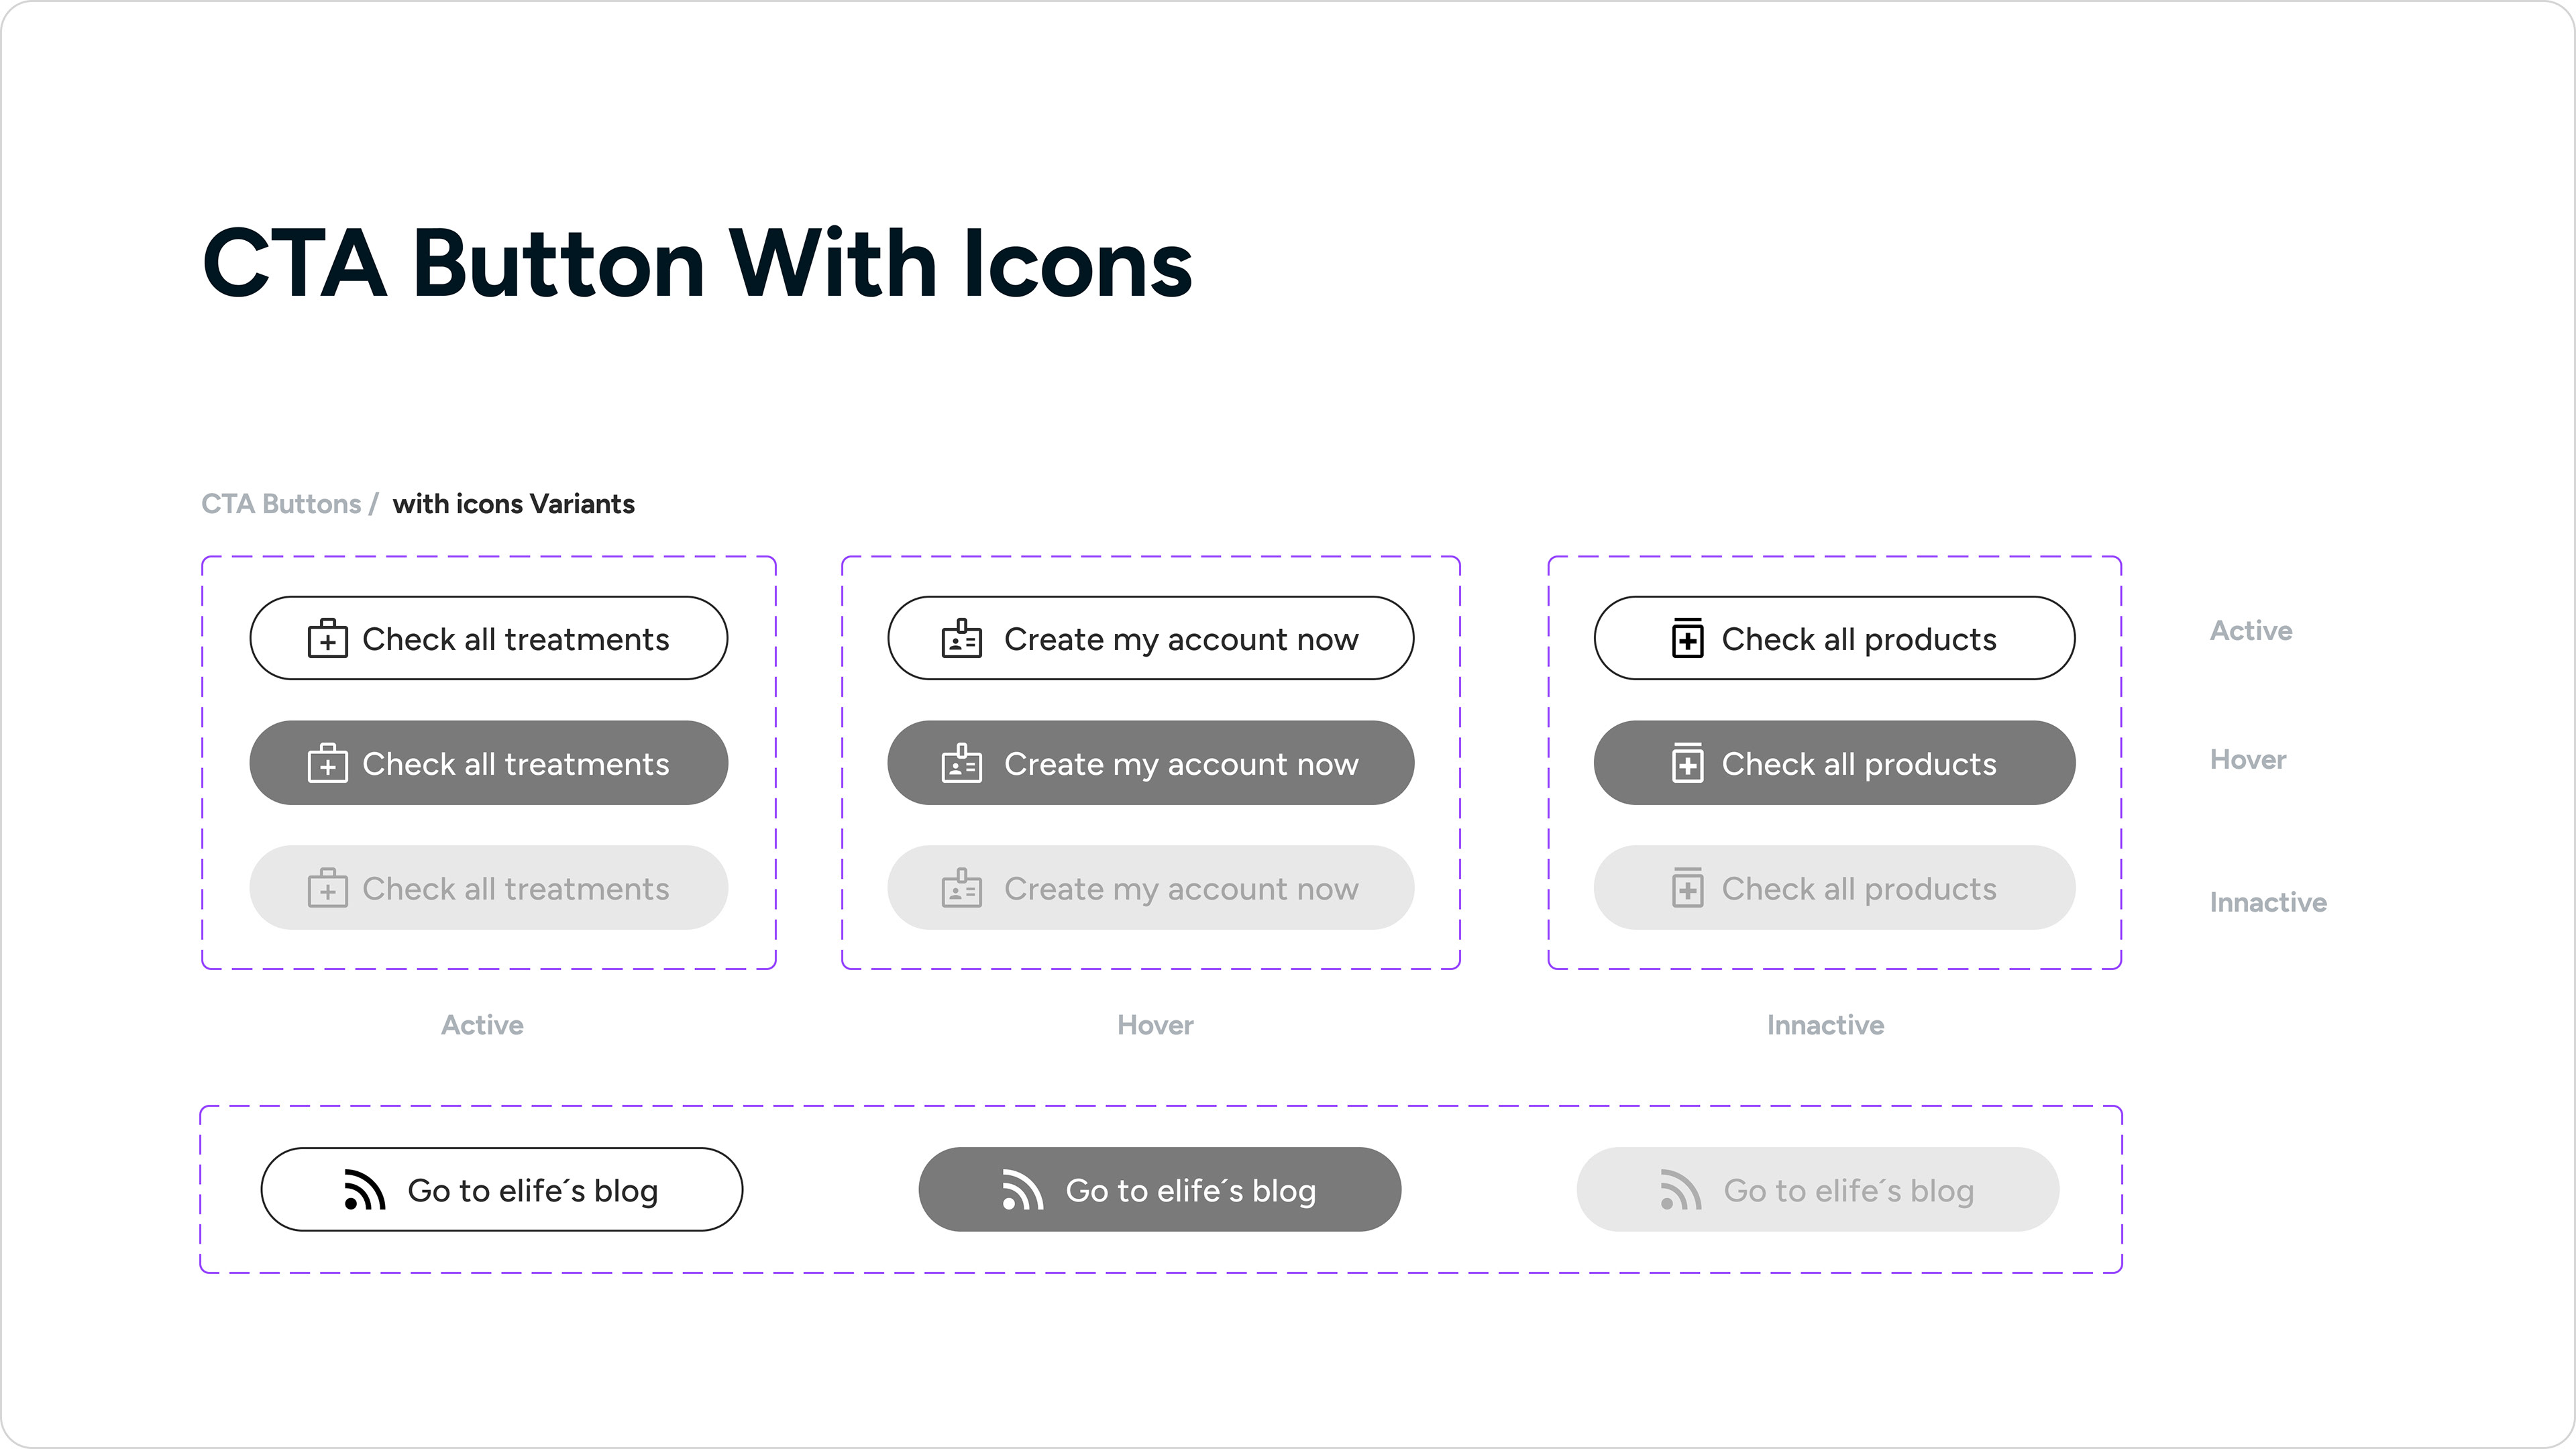Click the dark Go to elife's blog button
2576x1449 pixels.
1159,1190
